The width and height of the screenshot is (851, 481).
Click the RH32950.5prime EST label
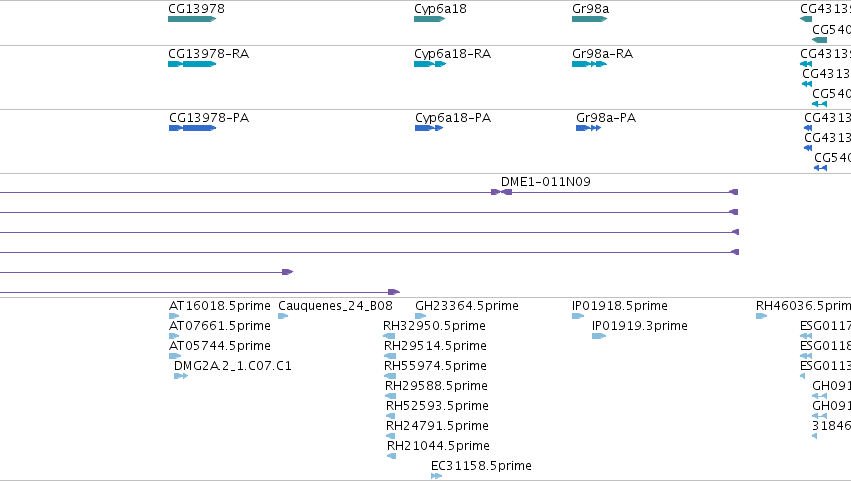point(434,326)
